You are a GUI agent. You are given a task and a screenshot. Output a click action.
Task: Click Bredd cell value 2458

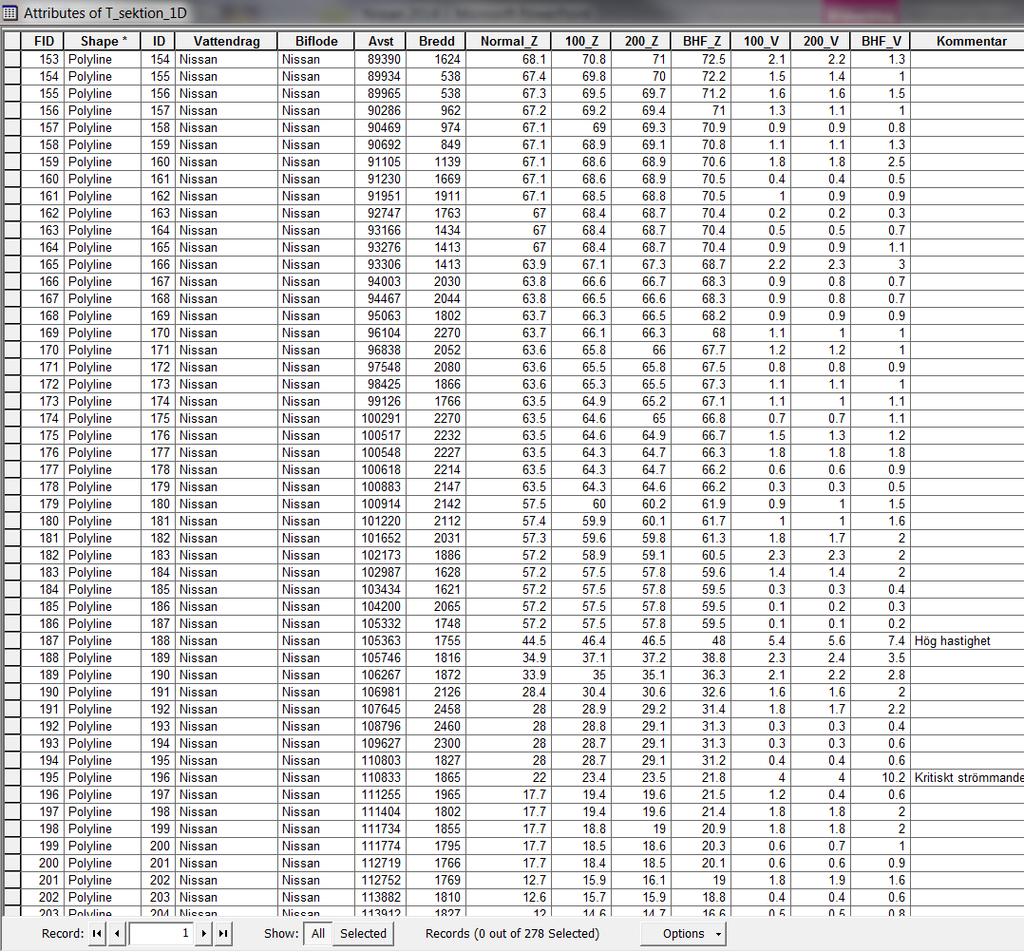tap(436, 709)
